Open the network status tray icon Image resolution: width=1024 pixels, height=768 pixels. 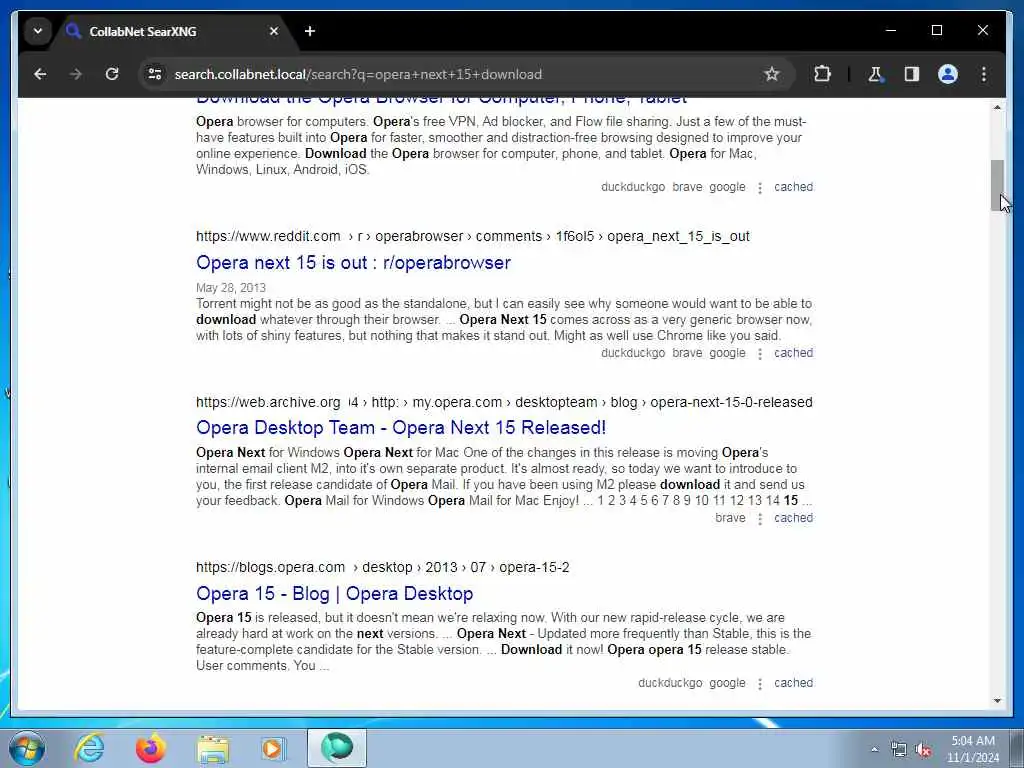(x=899, y=750)
